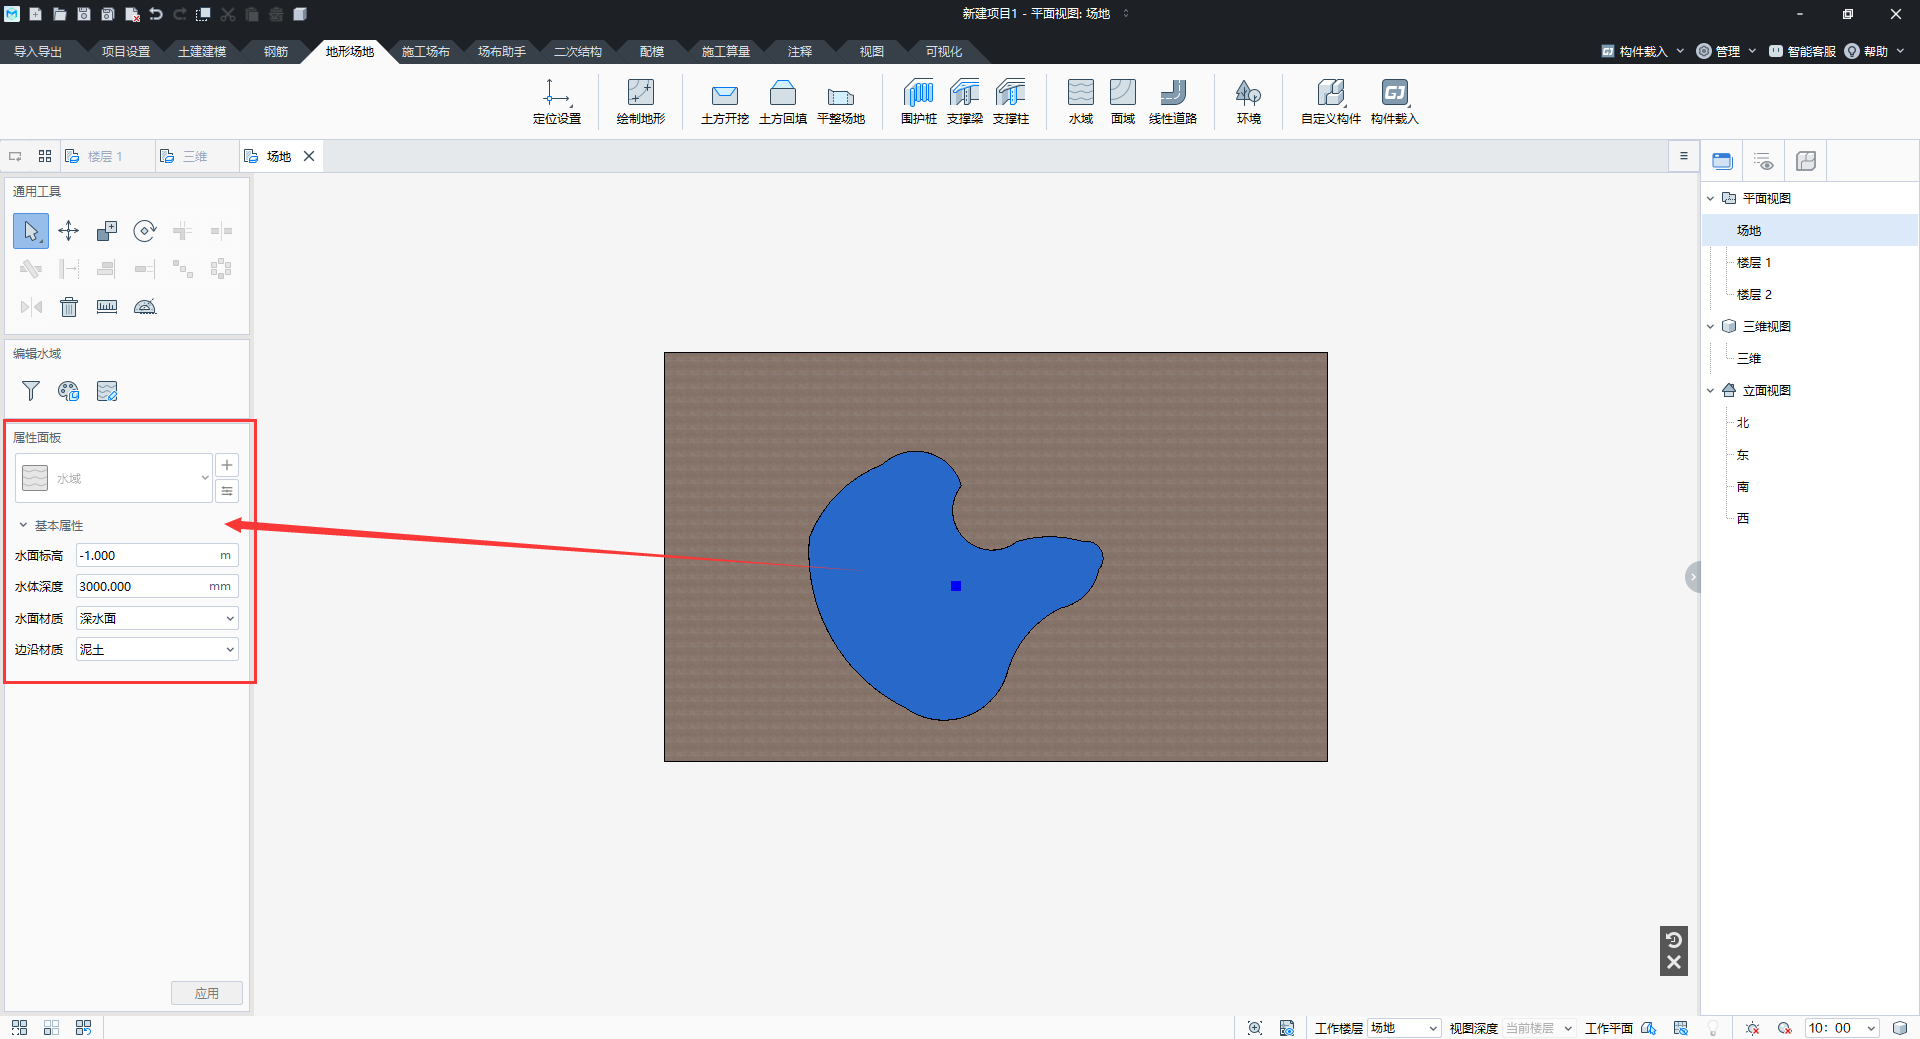The width and height of the screenshot is (1920, 1039).
Task: Choose the 围护桩 retaining pile tool
Action: tap(918, 101)
